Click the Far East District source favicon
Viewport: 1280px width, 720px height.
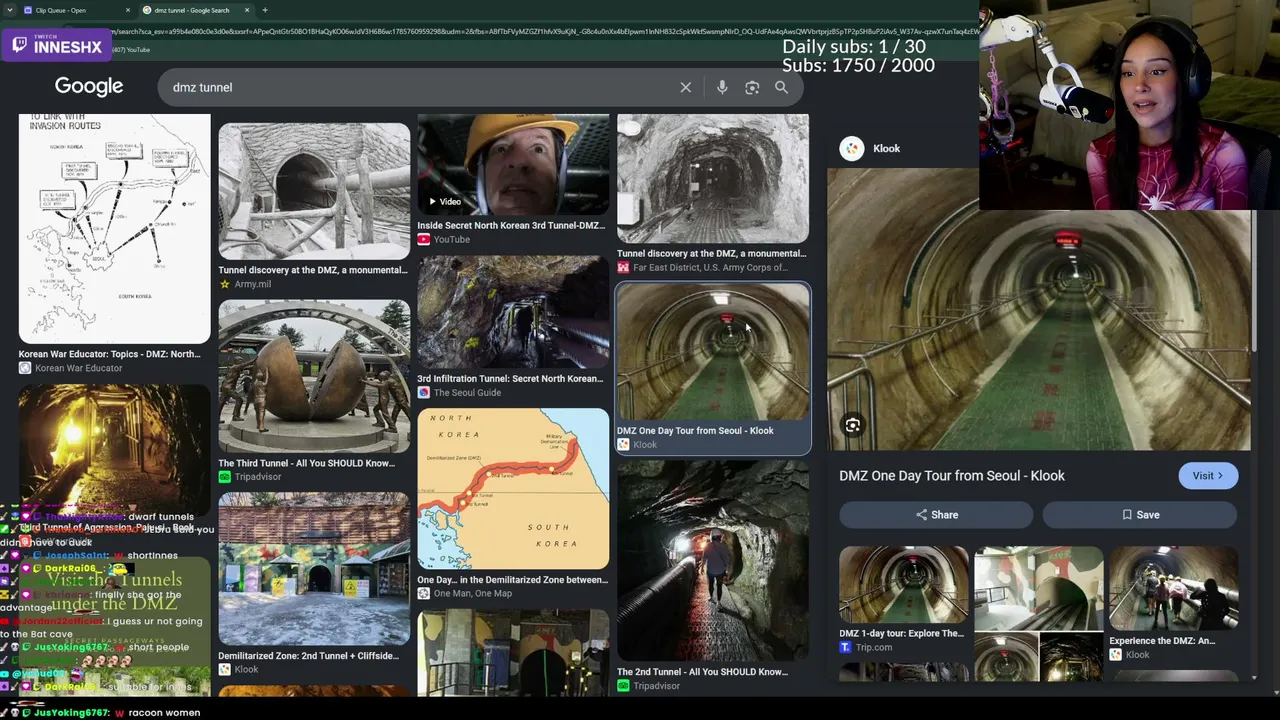coord(624,268)
